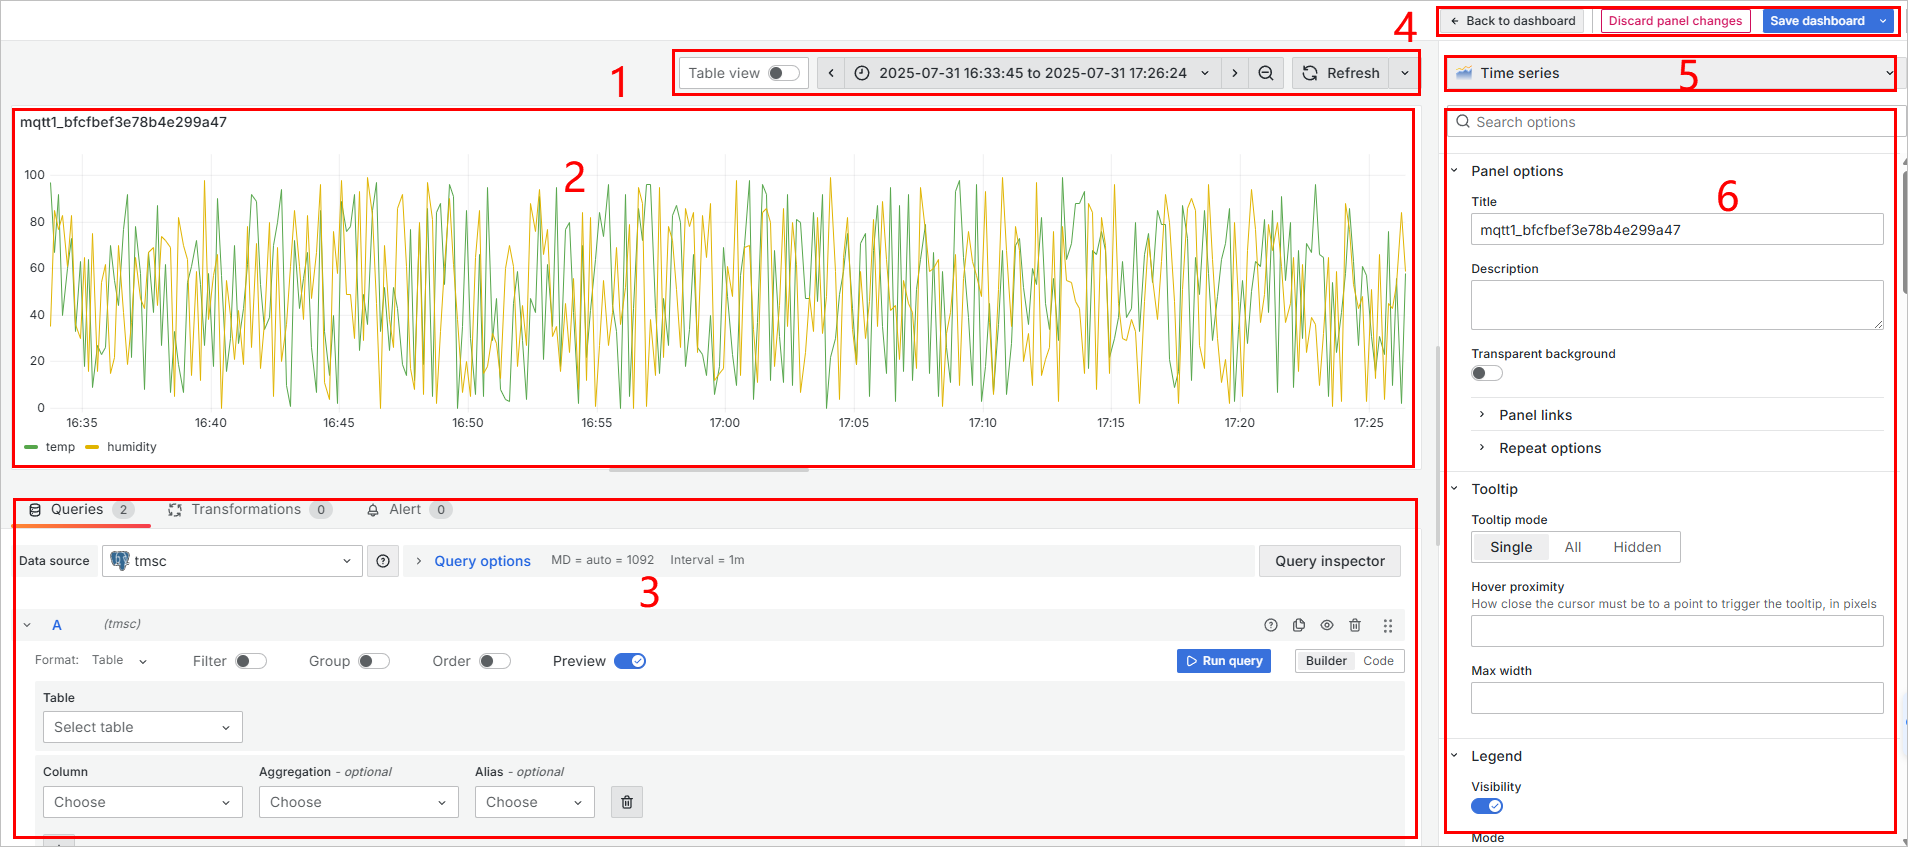1908x847 pixels.
Task: Duplicate query A with the copy icon
Action: pos(1299,625)
